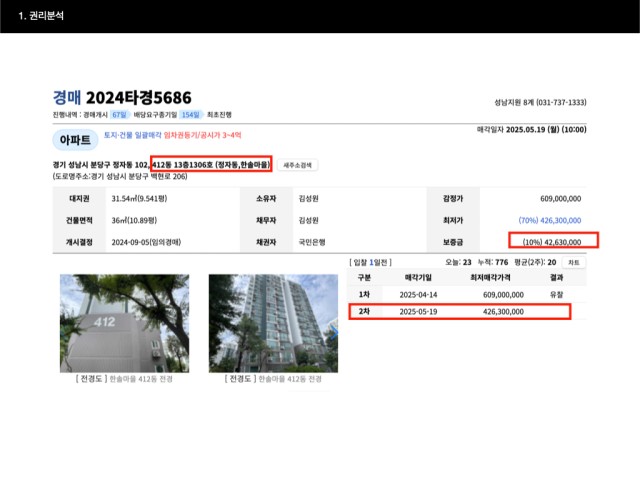This screenshot has height=480, width=640.
Task: Click the 최저가 (70%) 426,300,000 value
Action: (x=550, y=220)
